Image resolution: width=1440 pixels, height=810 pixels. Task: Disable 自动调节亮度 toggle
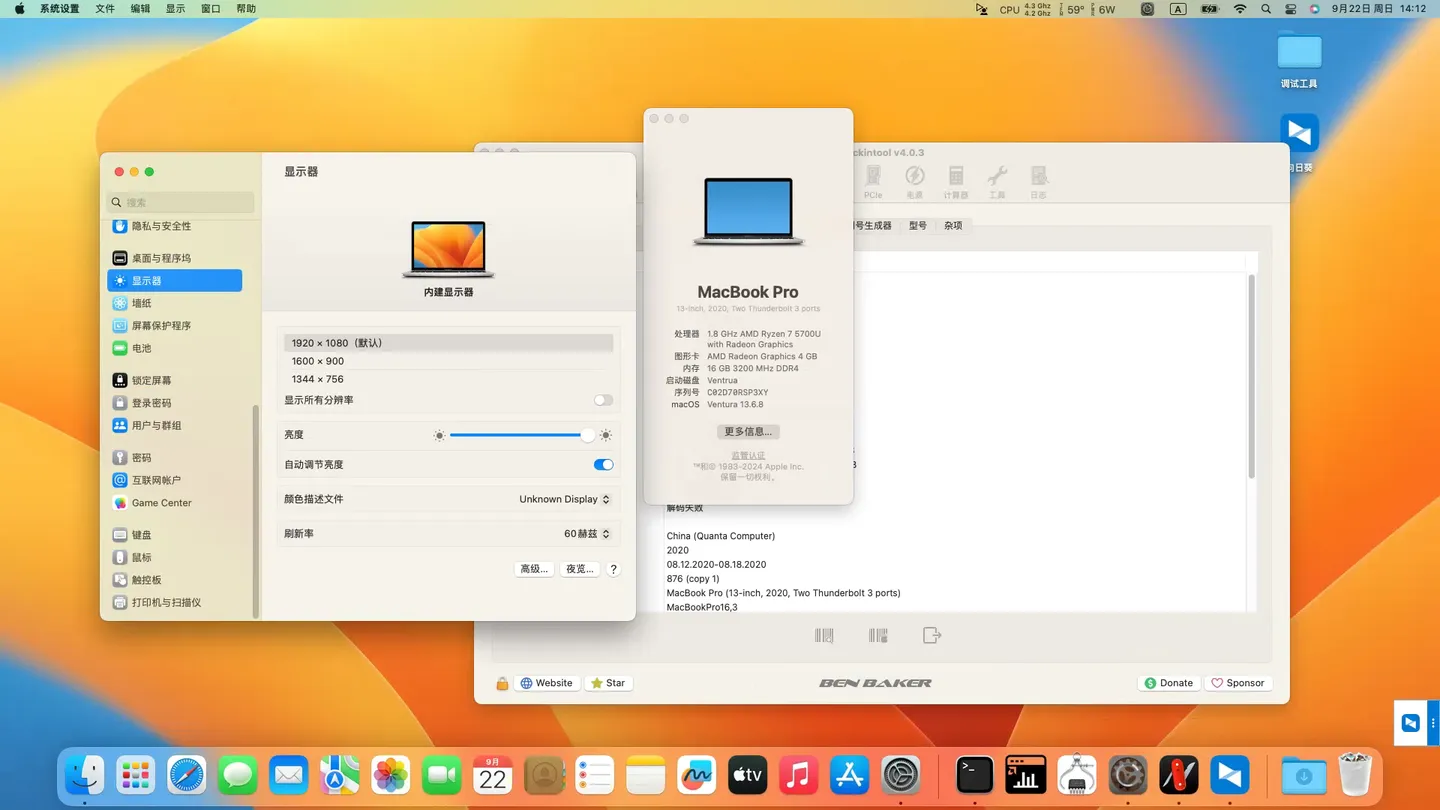click(x=603, y=464)
